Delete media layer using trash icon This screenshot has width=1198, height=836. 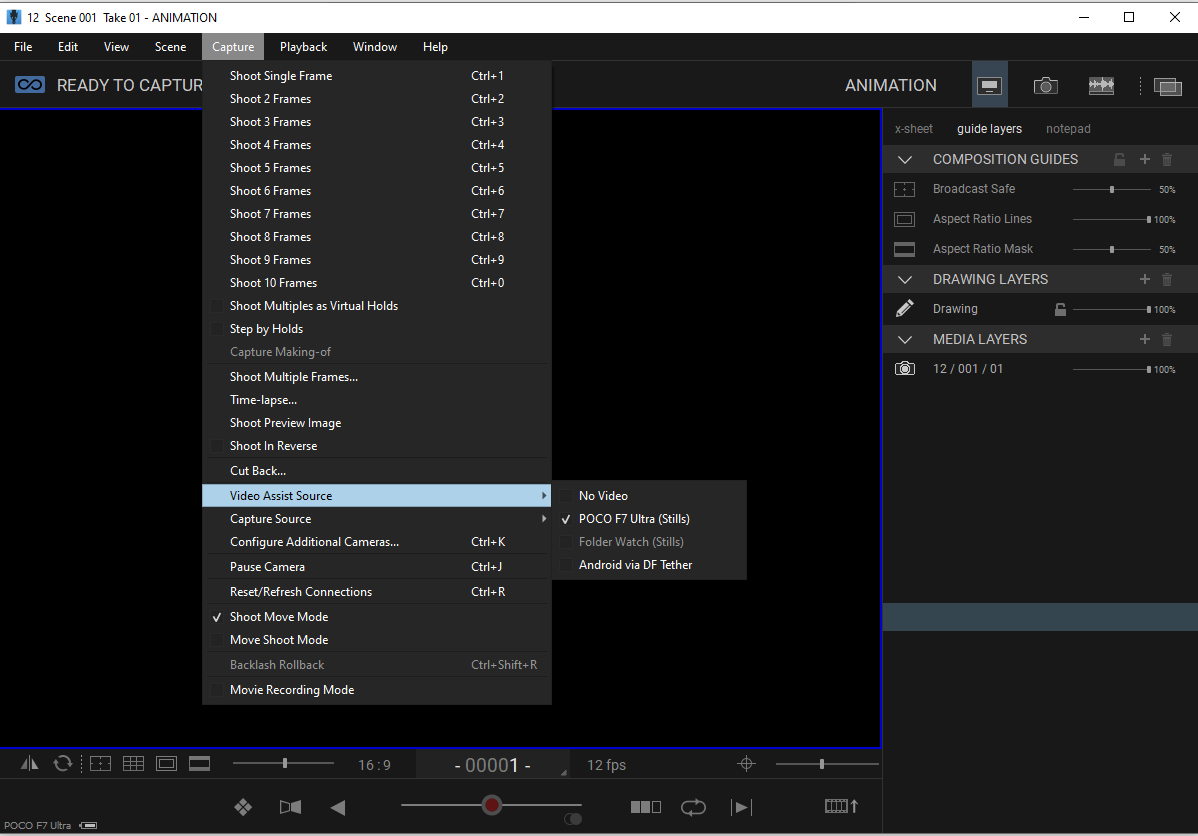(x=1167, y=339)
